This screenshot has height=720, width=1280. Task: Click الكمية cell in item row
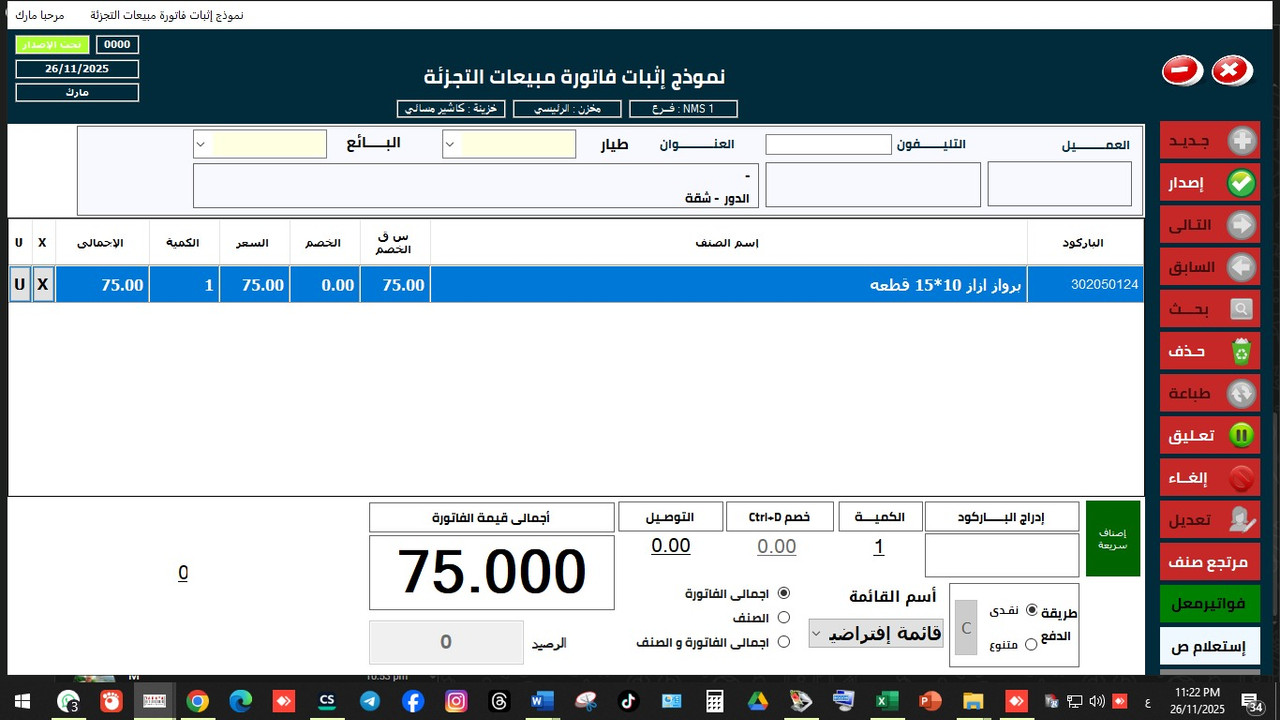click(185, 285)
